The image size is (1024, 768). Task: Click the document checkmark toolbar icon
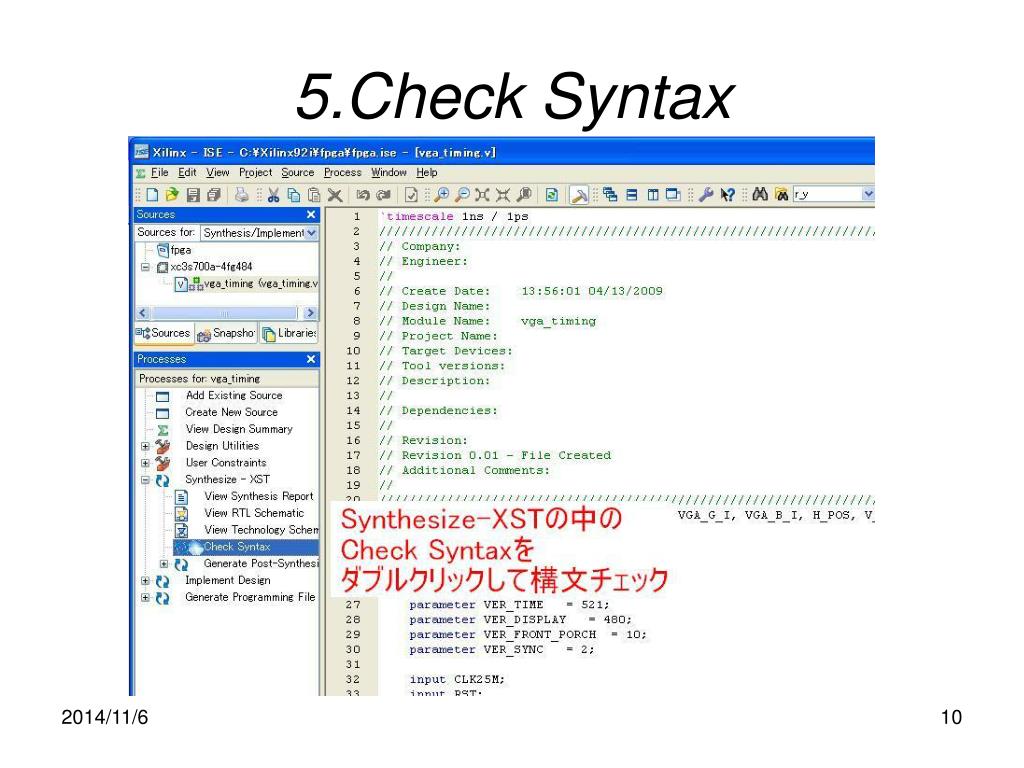pyautogui.click(x=411, y=195)
